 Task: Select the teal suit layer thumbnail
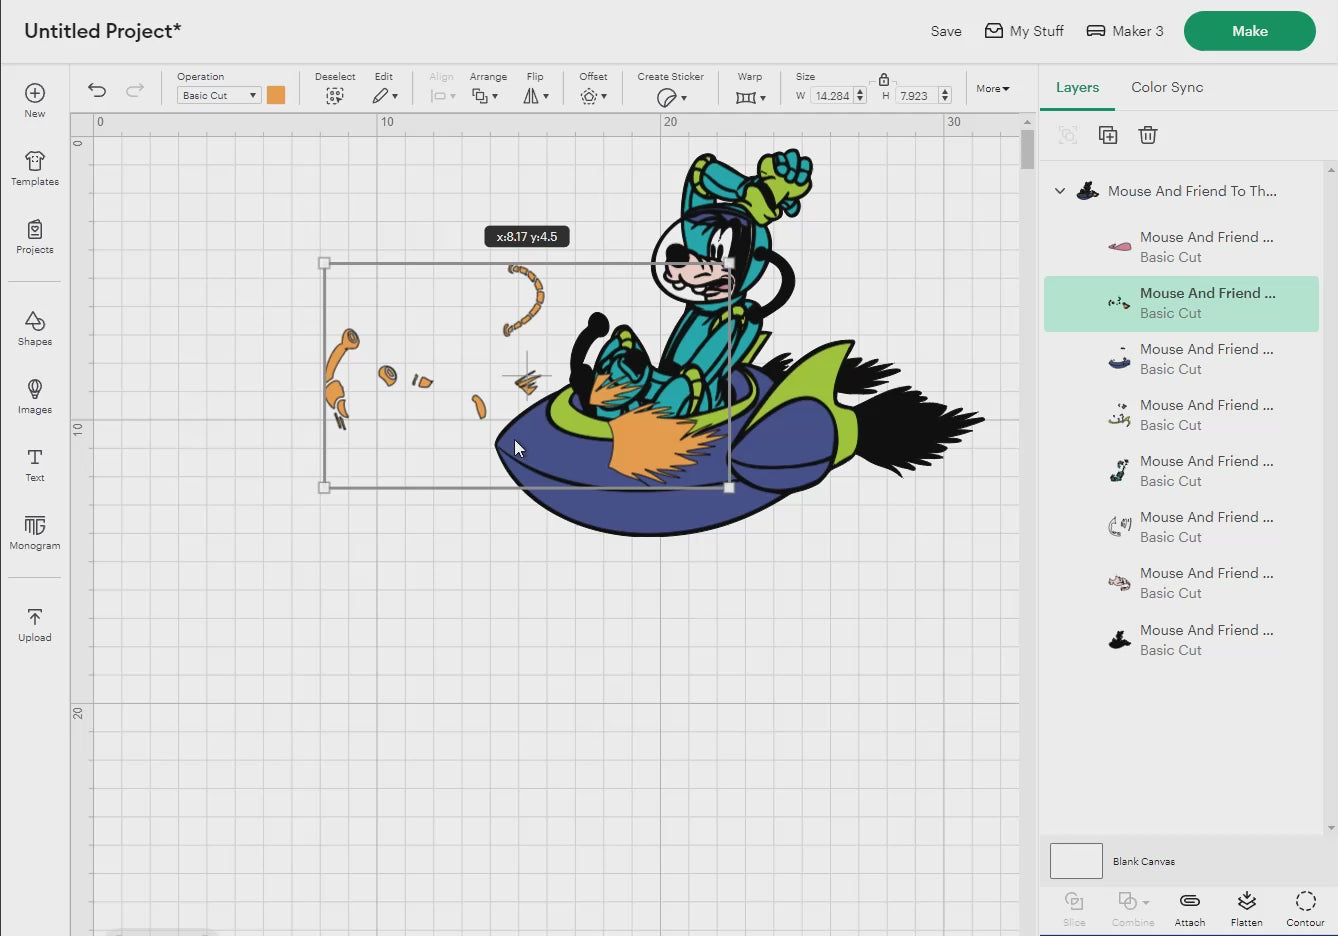click(x=1120, y=470)
